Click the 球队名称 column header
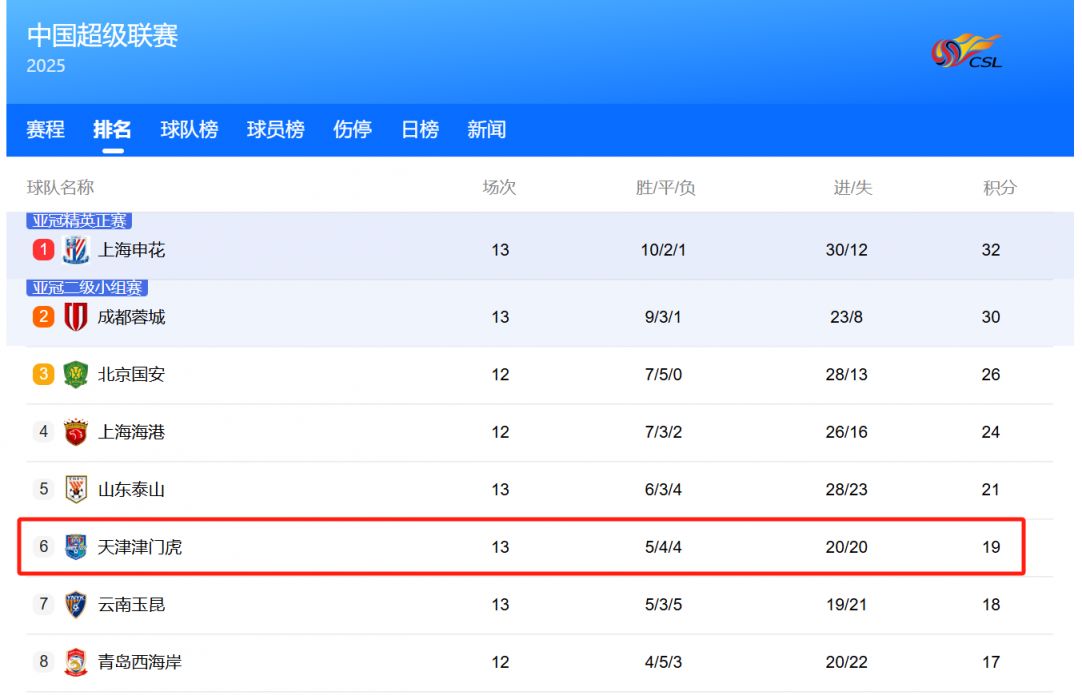1082x695 pixels. (x=60, y=187)
